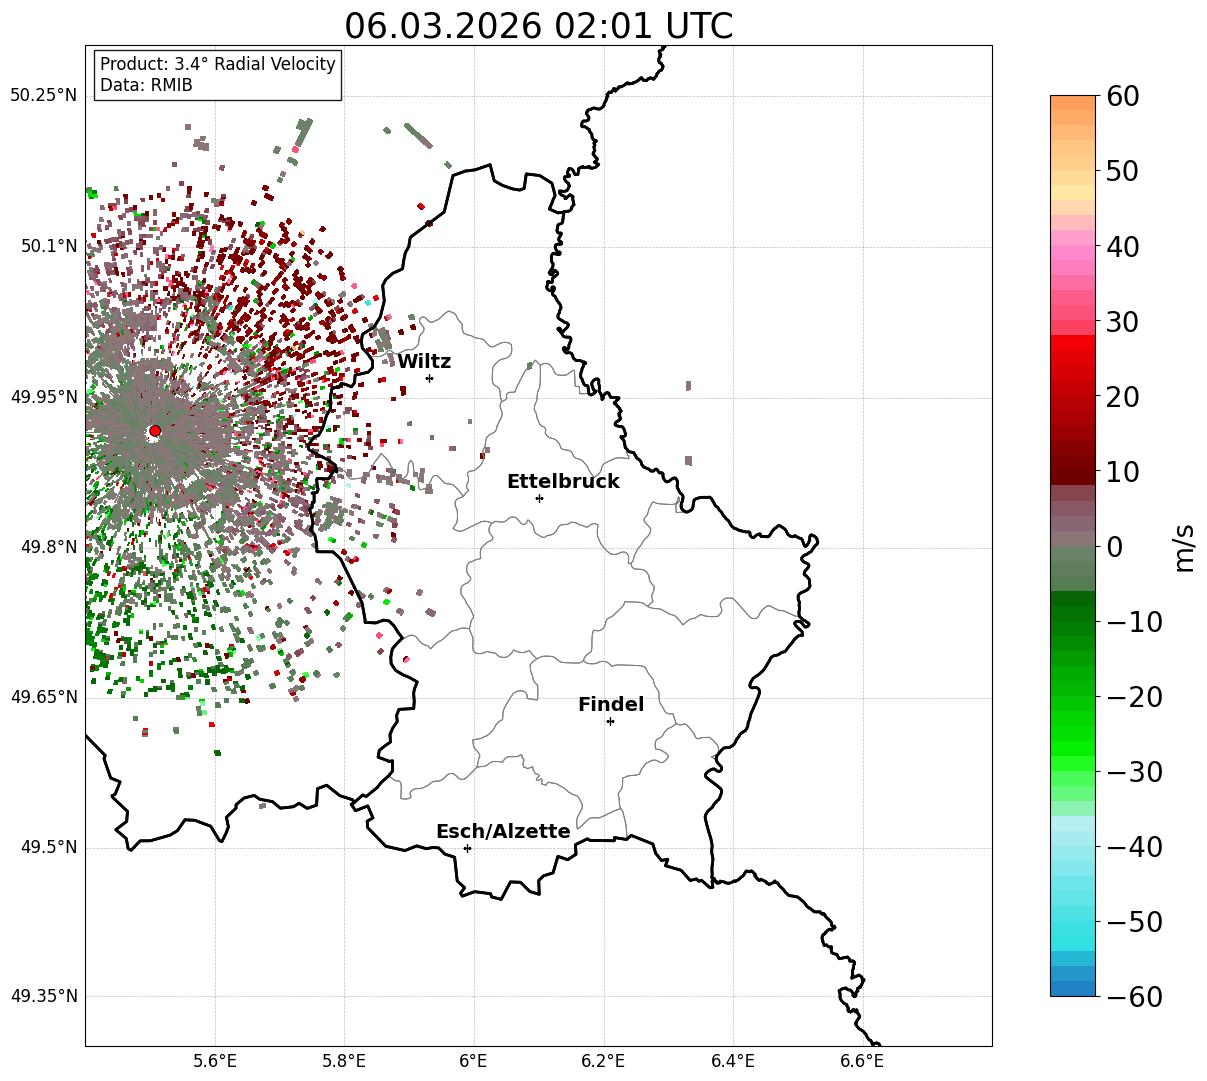Click the Findel station cross marker
Screen dimensions: 1207x1081
pyautogui.click(x=610, y=721)
